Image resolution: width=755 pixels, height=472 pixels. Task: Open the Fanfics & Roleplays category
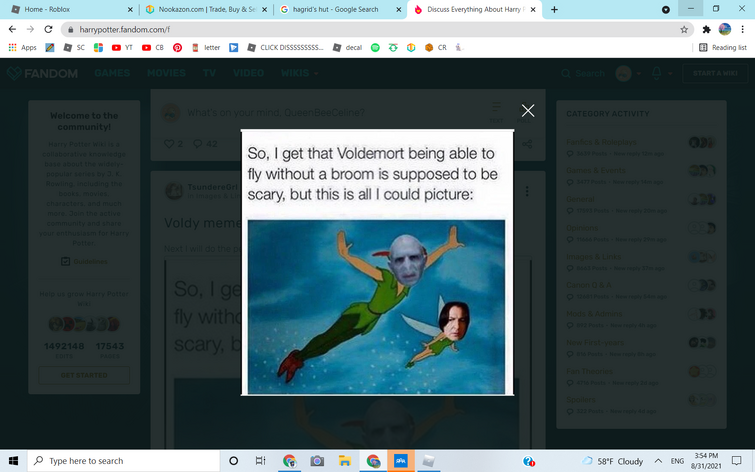601,142
